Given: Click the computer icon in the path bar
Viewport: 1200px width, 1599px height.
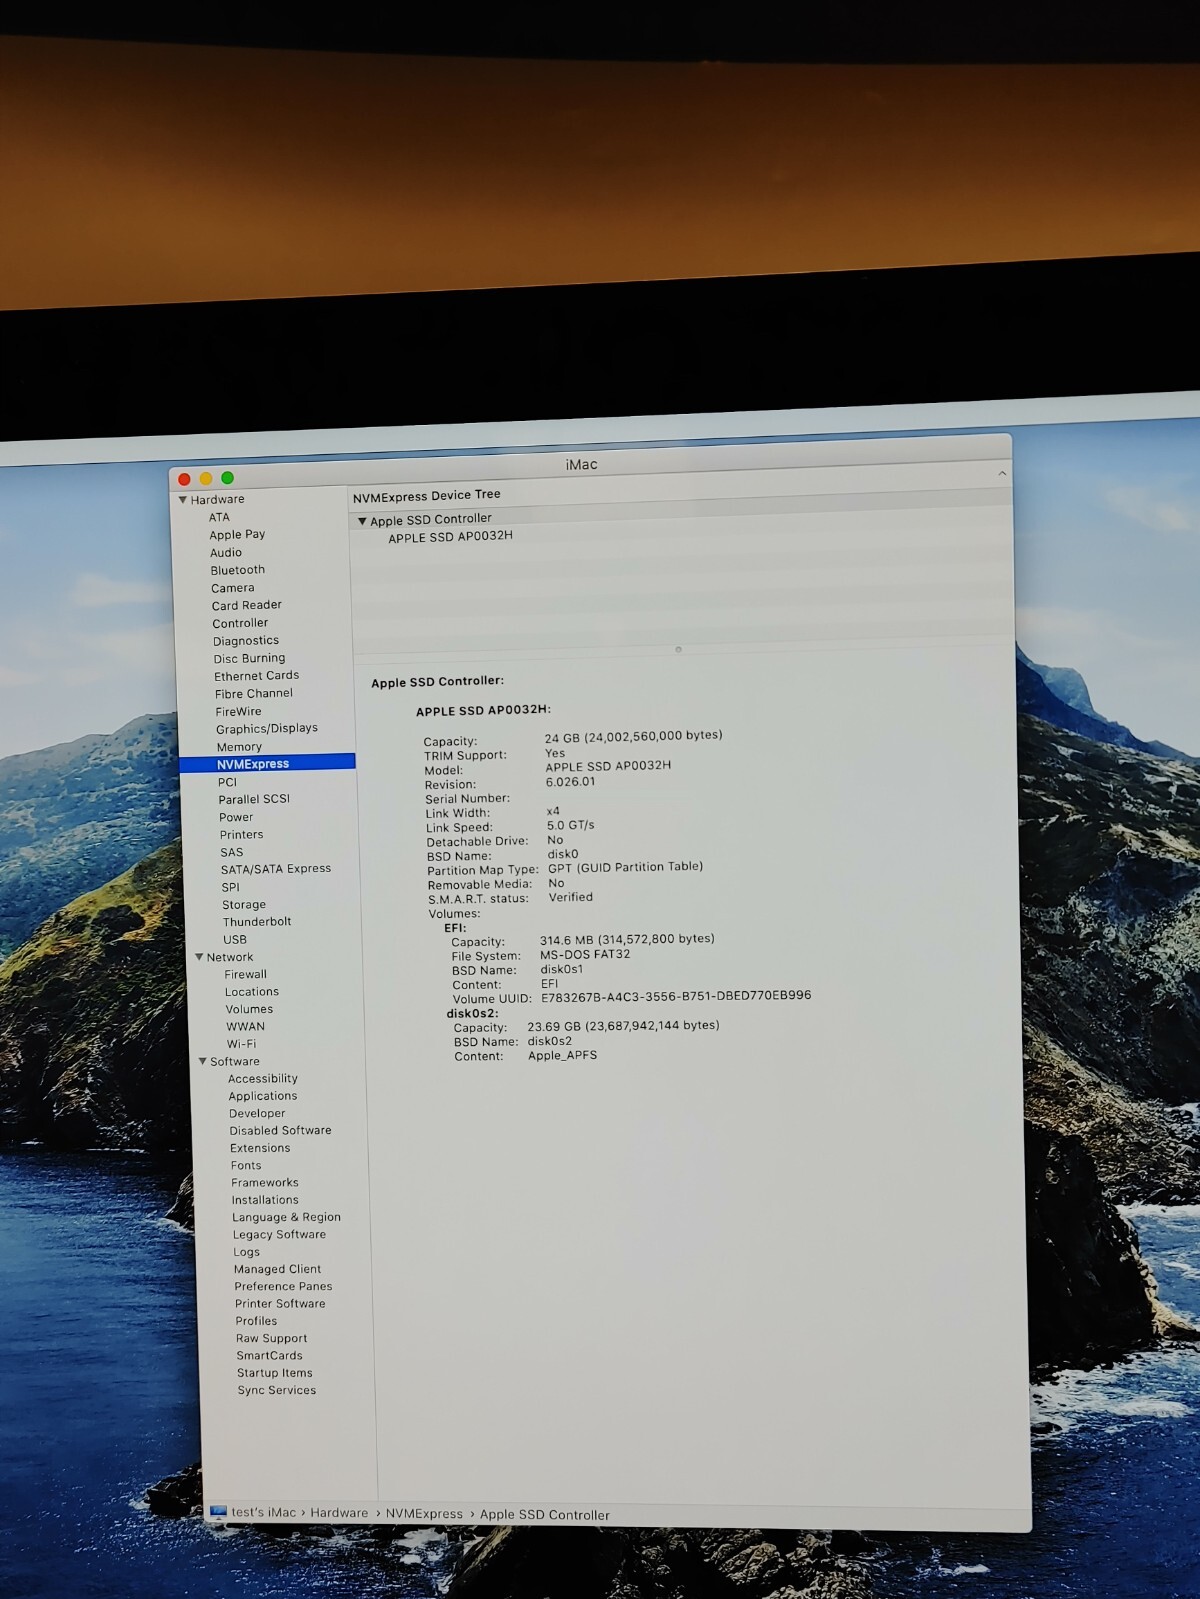Looking at the screenshot, I should click(219, 1511).
